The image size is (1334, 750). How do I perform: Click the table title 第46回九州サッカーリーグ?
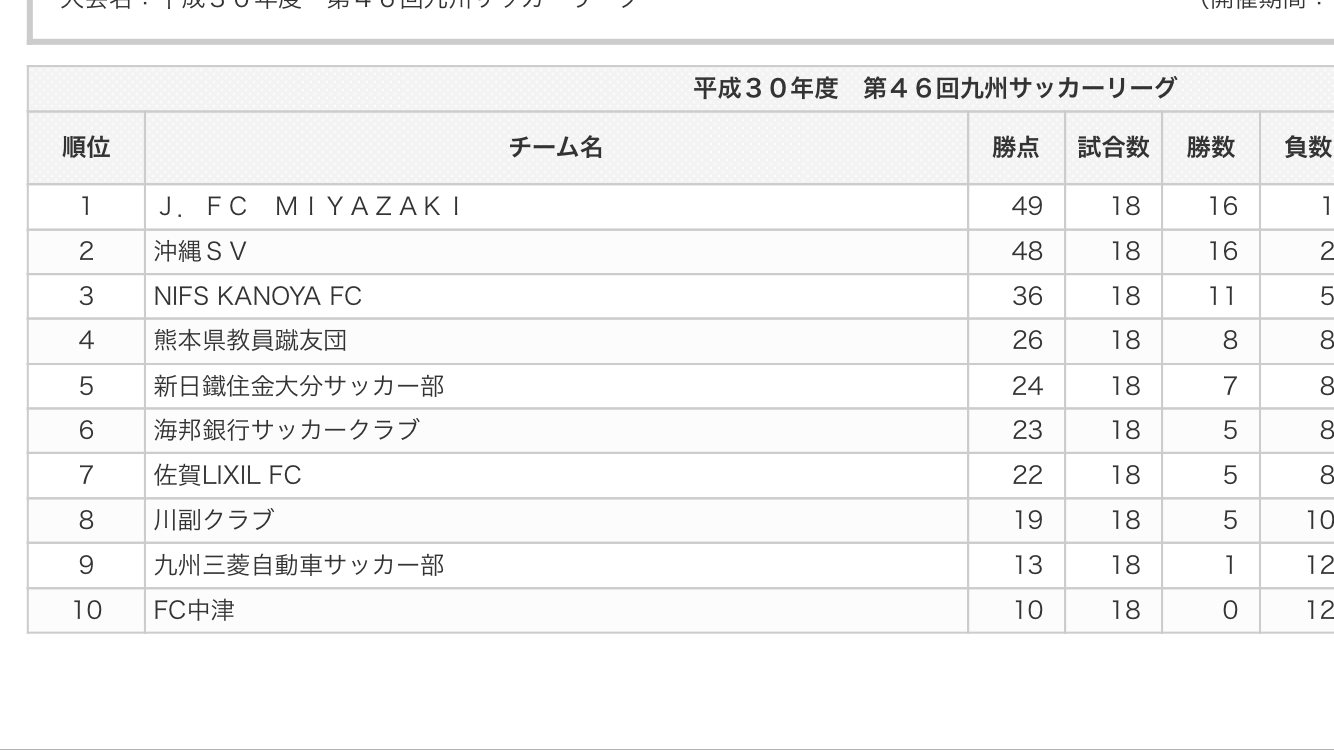pos(934,89)
